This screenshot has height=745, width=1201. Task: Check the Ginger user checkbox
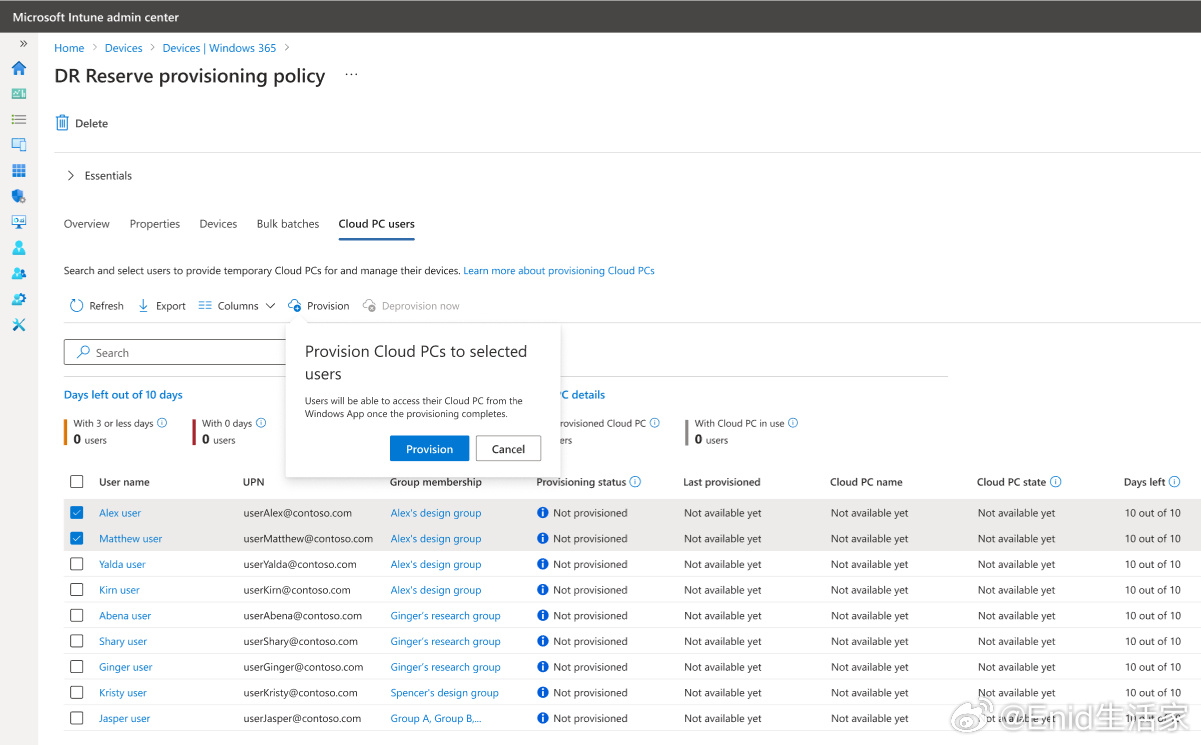(x=77, y=667)
